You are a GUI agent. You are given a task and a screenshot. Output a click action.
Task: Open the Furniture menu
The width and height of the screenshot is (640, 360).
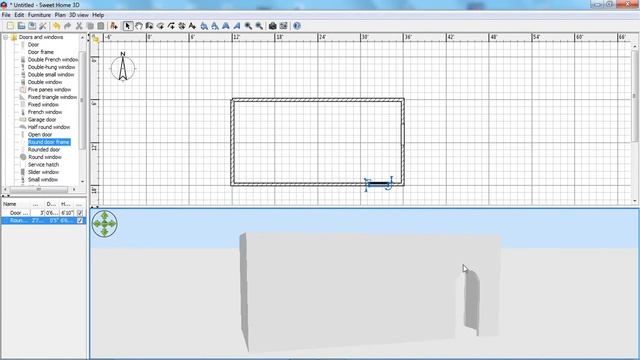click(39, 15)
